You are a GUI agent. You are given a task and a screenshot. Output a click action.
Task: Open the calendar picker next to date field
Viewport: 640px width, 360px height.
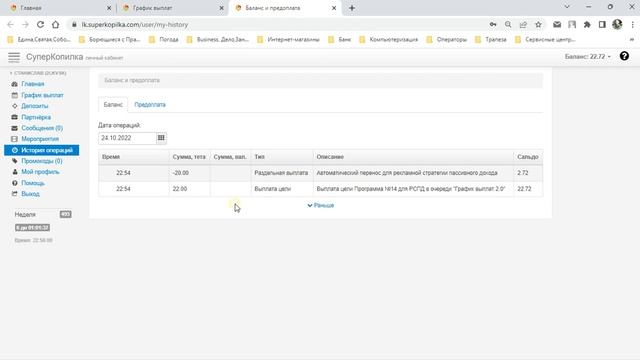[x=161, y=138]
